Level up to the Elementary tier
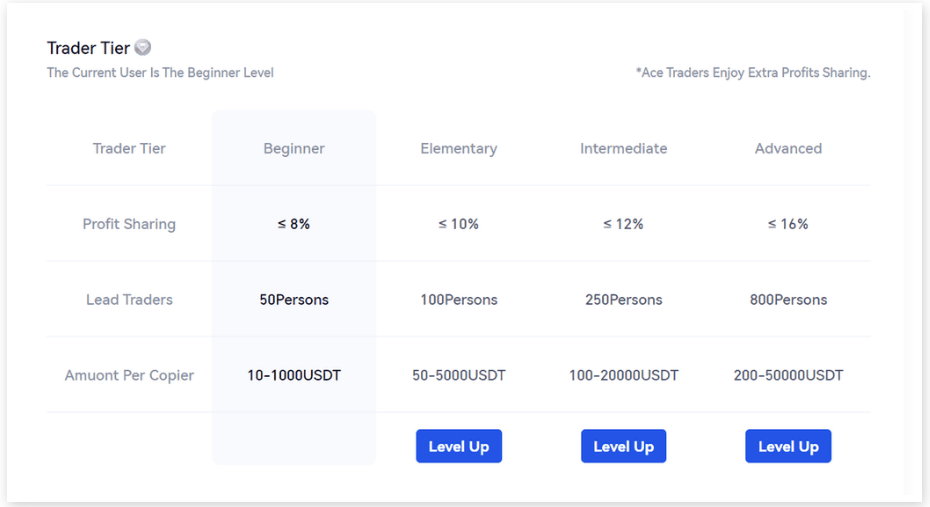 click(459, 446)
